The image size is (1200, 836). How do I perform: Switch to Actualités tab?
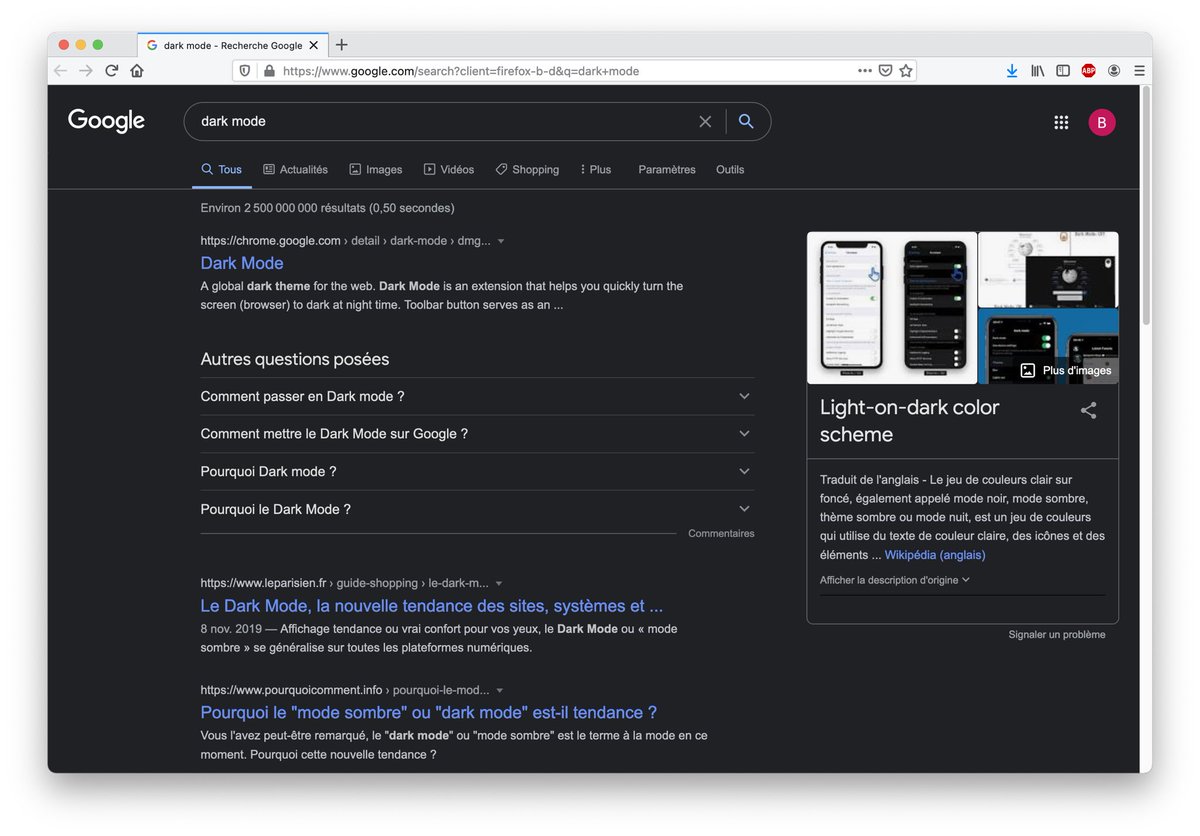coord(295,169)
